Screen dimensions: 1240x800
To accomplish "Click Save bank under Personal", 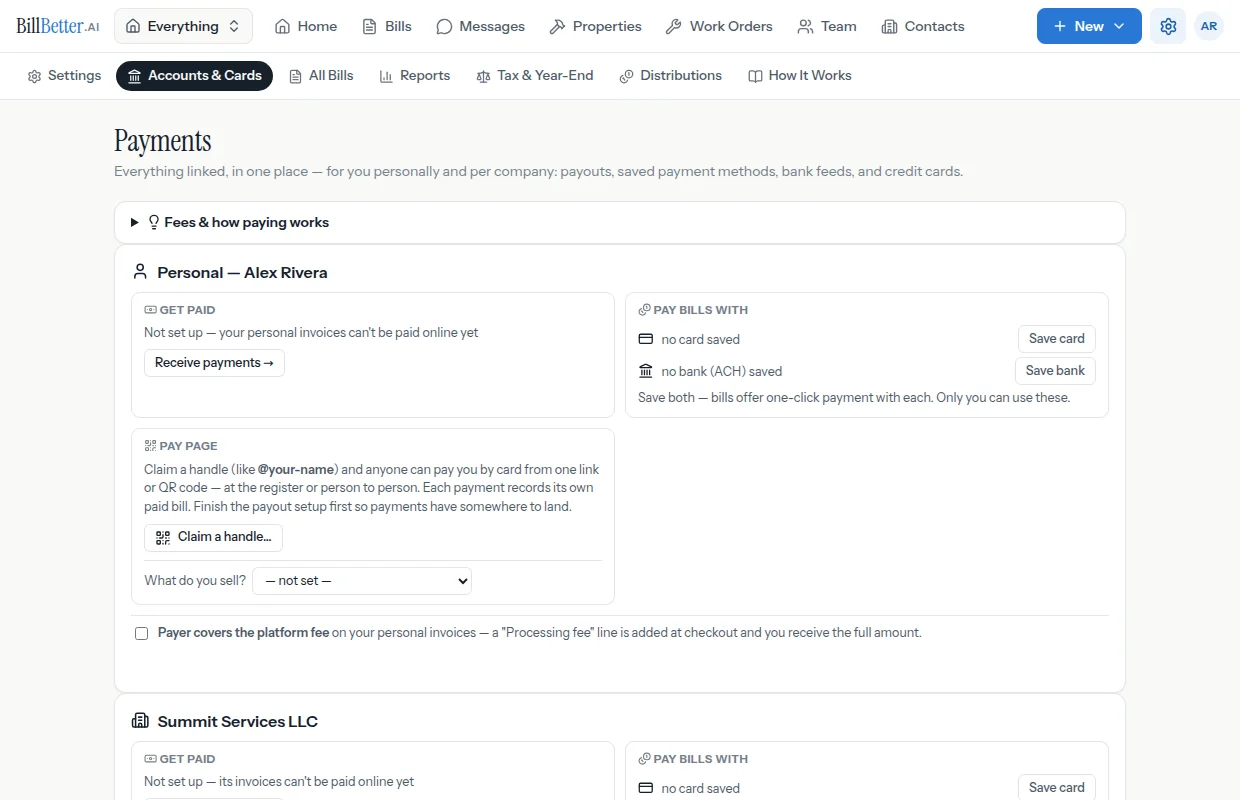I will click(x=1055, y=371).
